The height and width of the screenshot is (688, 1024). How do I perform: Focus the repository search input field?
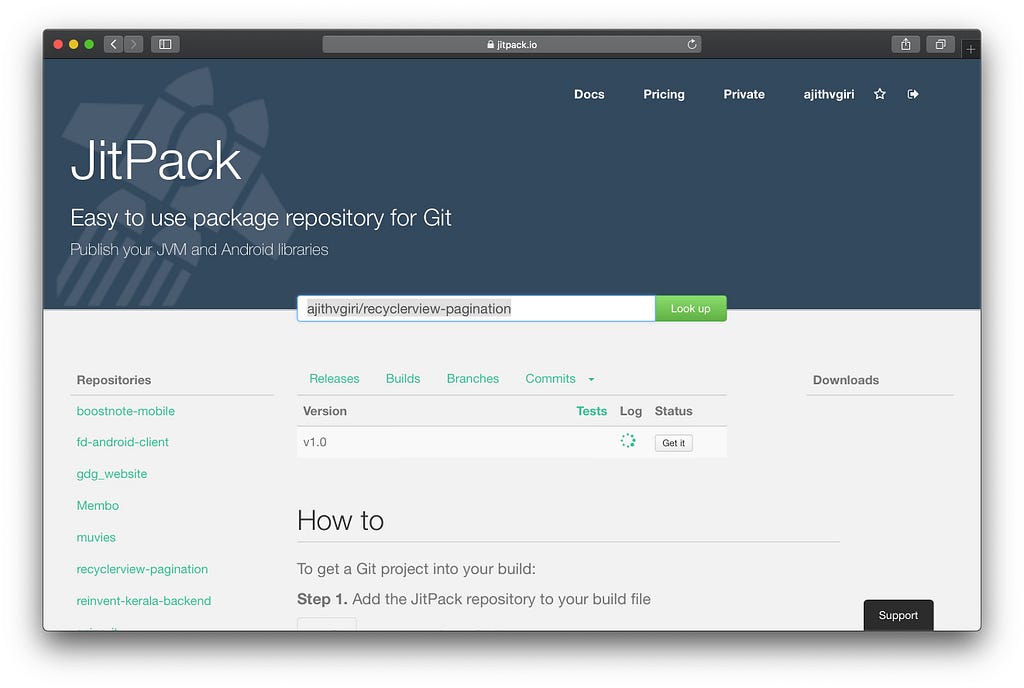476,309
